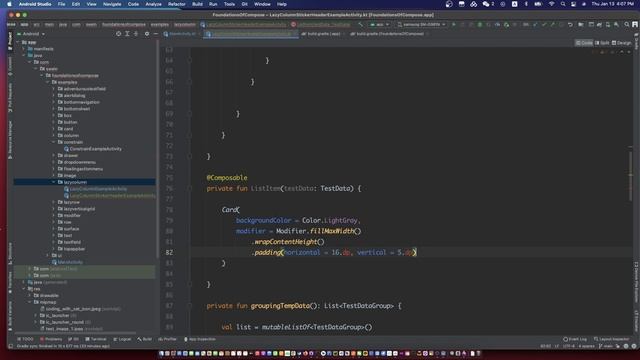Image resolution: width=640 pixels, height=360 pixels.
Task: Open the Project vertical side tab
Action: (x=10, y=41)
